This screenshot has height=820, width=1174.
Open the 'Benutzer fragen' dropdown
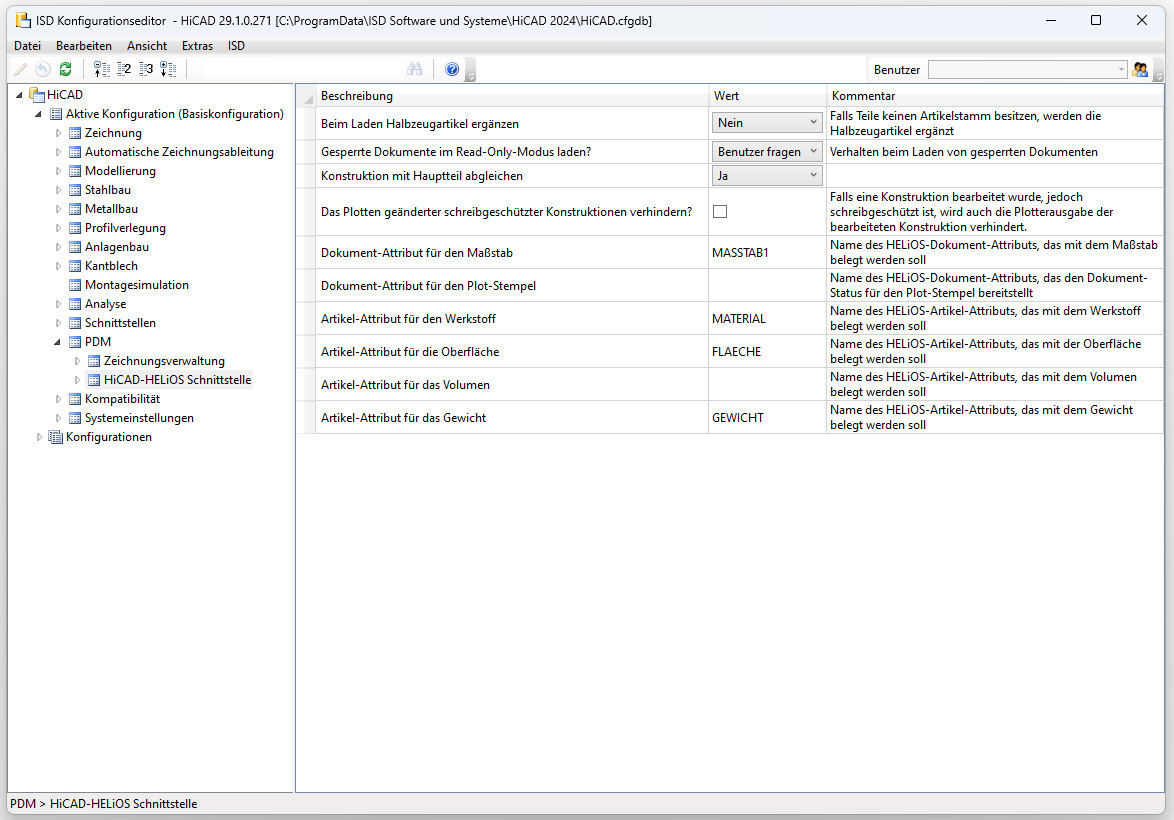coord(767,152)
